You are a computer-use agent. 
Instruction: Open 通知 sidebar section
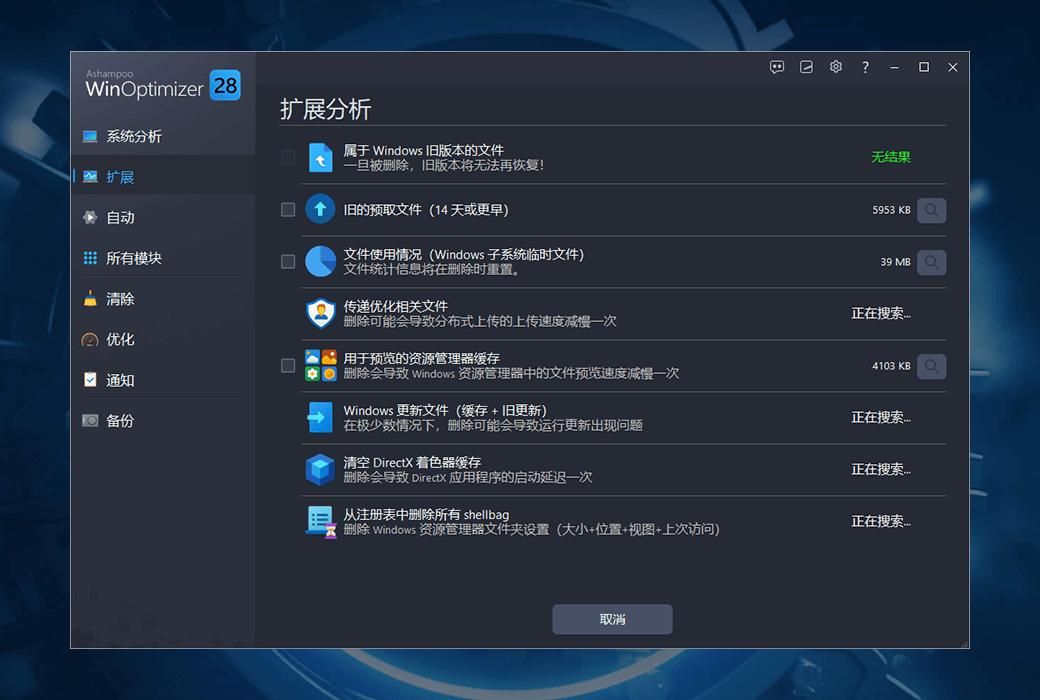pos(163,380)
